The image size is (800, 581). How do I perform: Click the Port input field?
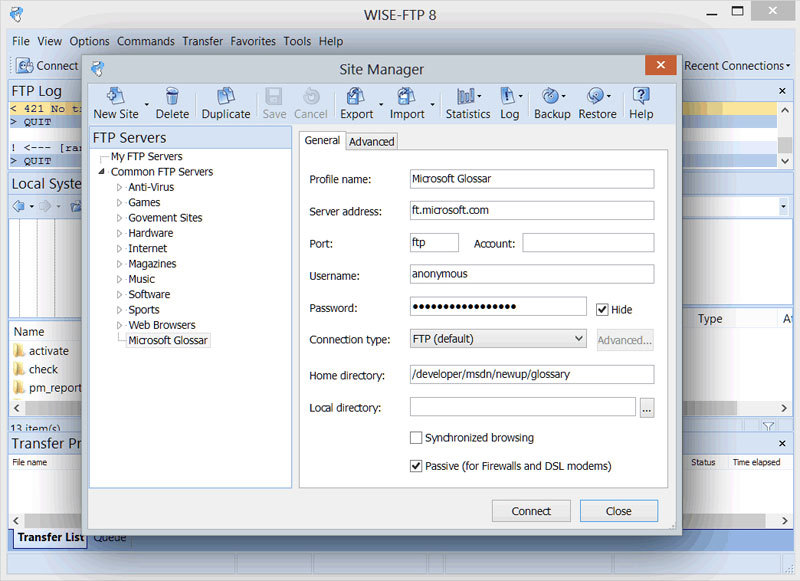coord(434,243)
